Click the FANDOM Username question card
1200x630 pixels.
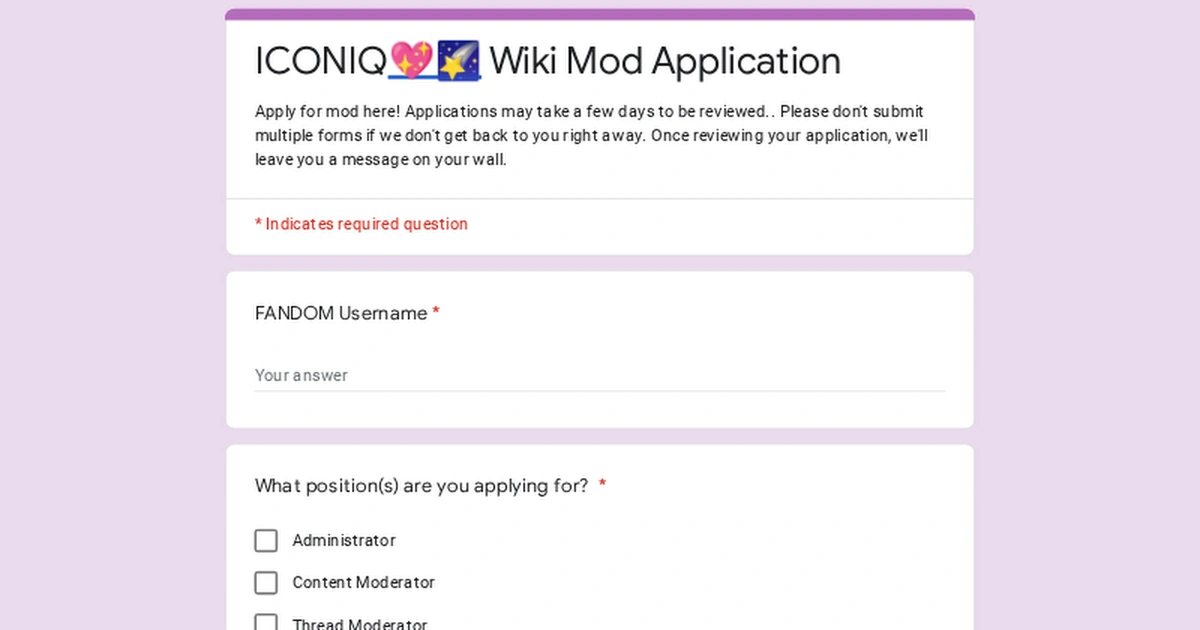tap(600, 348)
